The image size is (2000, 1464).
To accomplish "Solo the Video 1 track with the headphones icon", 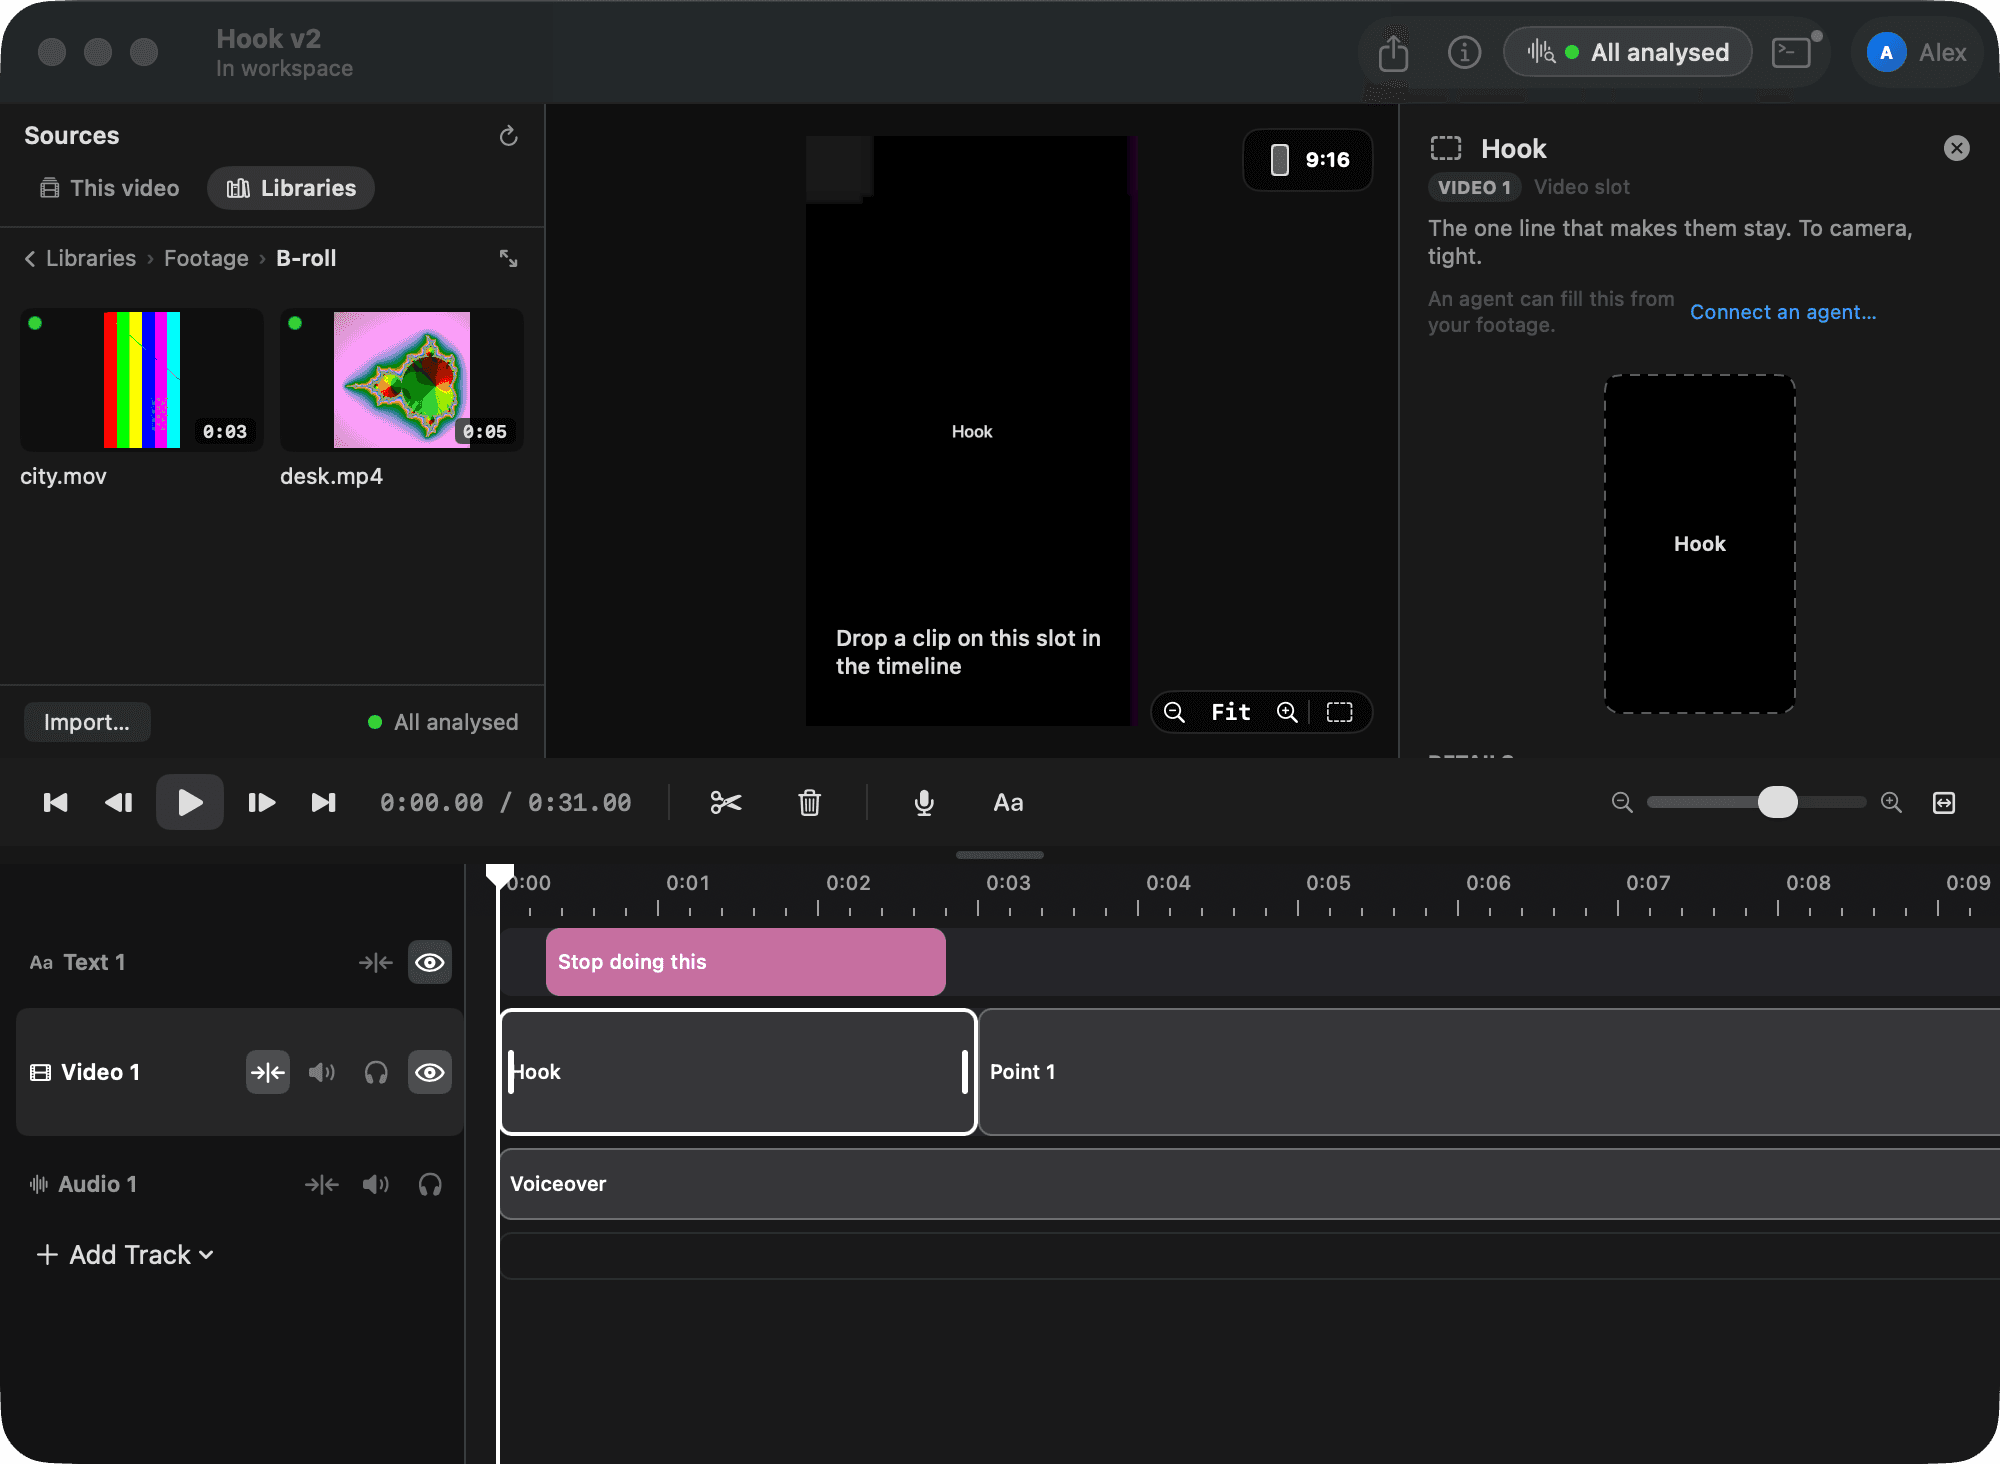I will click(x=376, y=1072).
